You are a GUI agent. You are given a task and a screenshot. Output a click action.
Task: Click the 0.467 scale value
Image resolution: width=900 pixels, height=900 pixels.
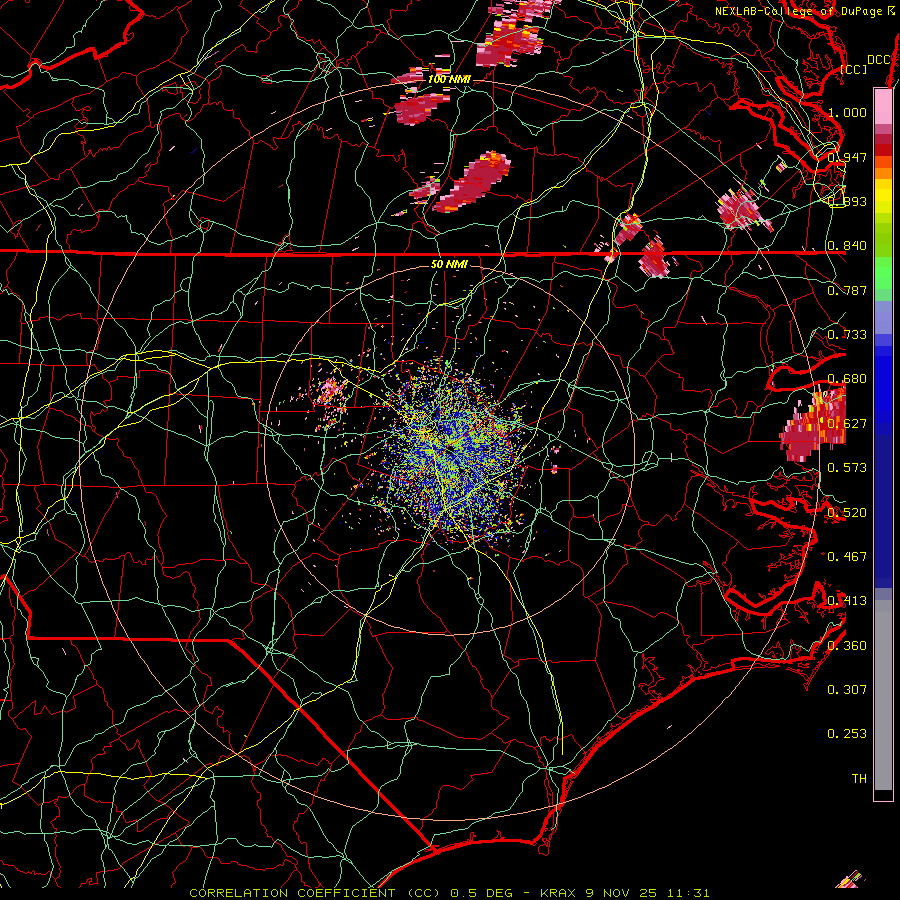pyautogui.click(x=847, y=557)
